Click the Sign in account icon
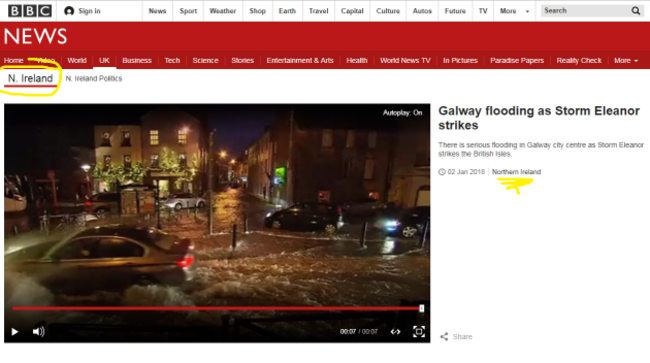The image size is (650, 363). coord(69,11)
